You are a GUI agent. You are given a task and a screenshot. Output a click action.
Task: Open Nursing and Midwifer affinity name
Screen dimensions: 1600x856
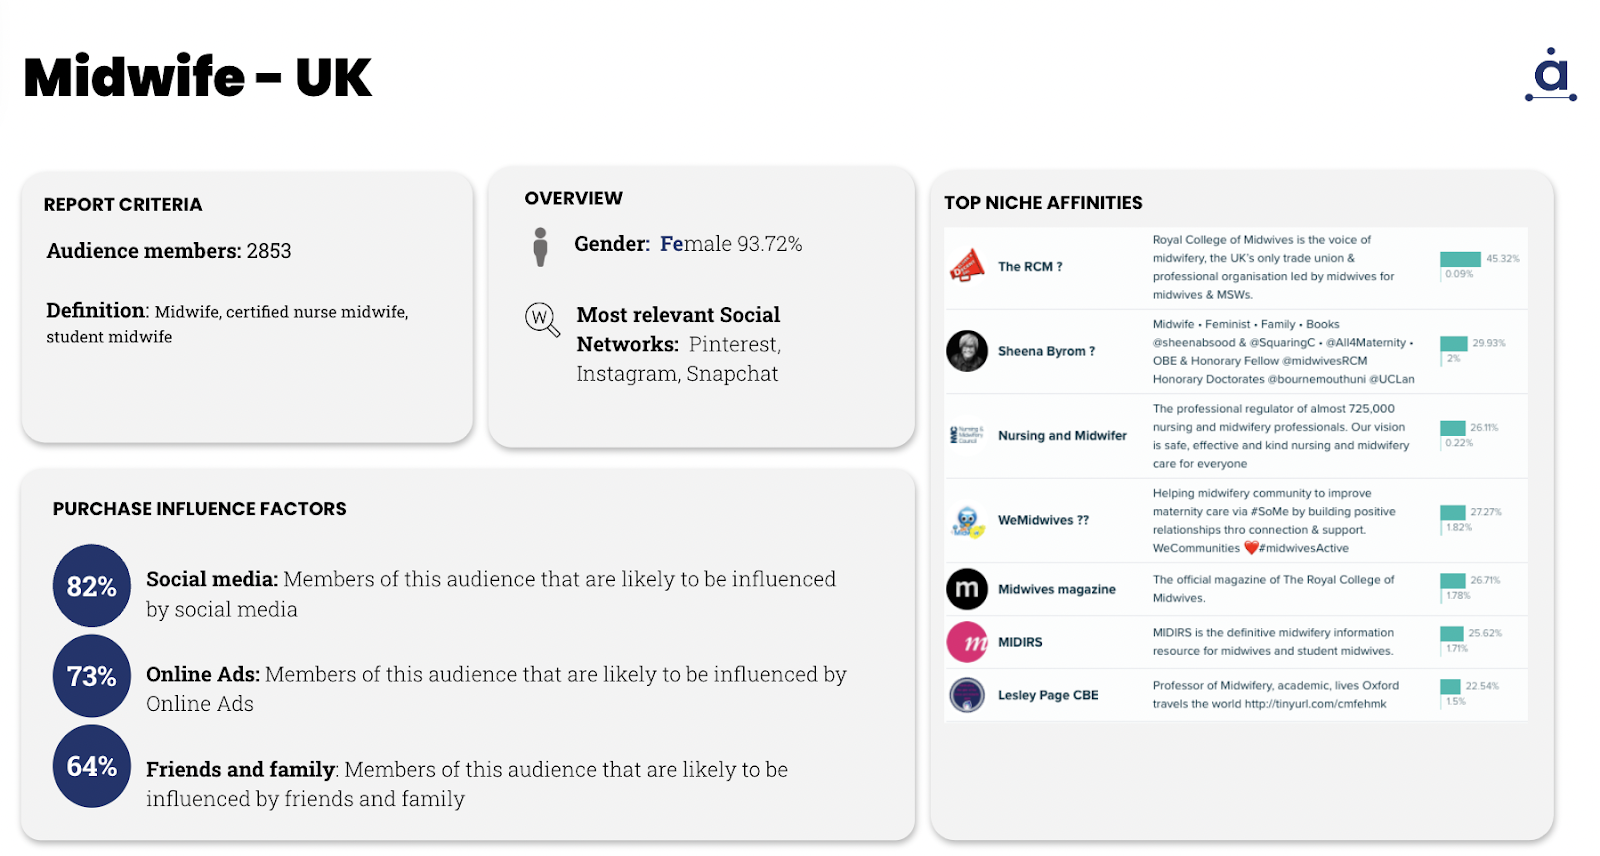[x=1062, y=436]
